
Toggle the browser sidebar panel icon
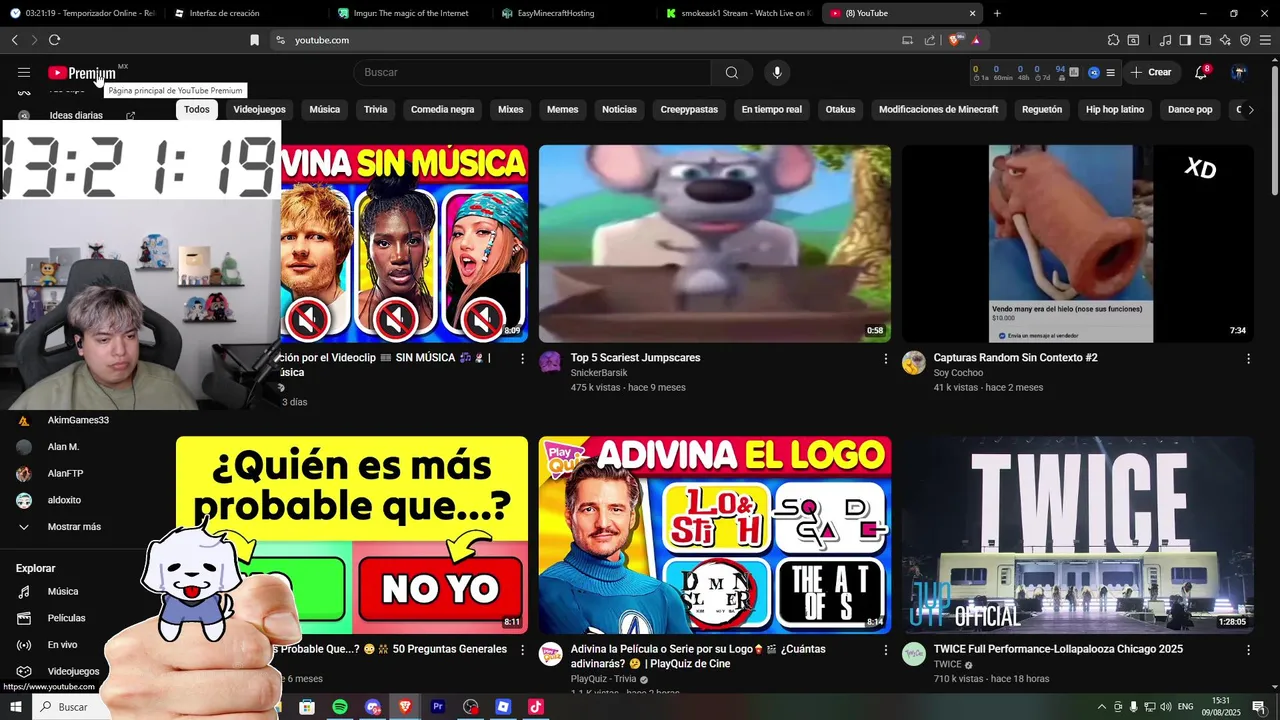[x=1185, y=40]
